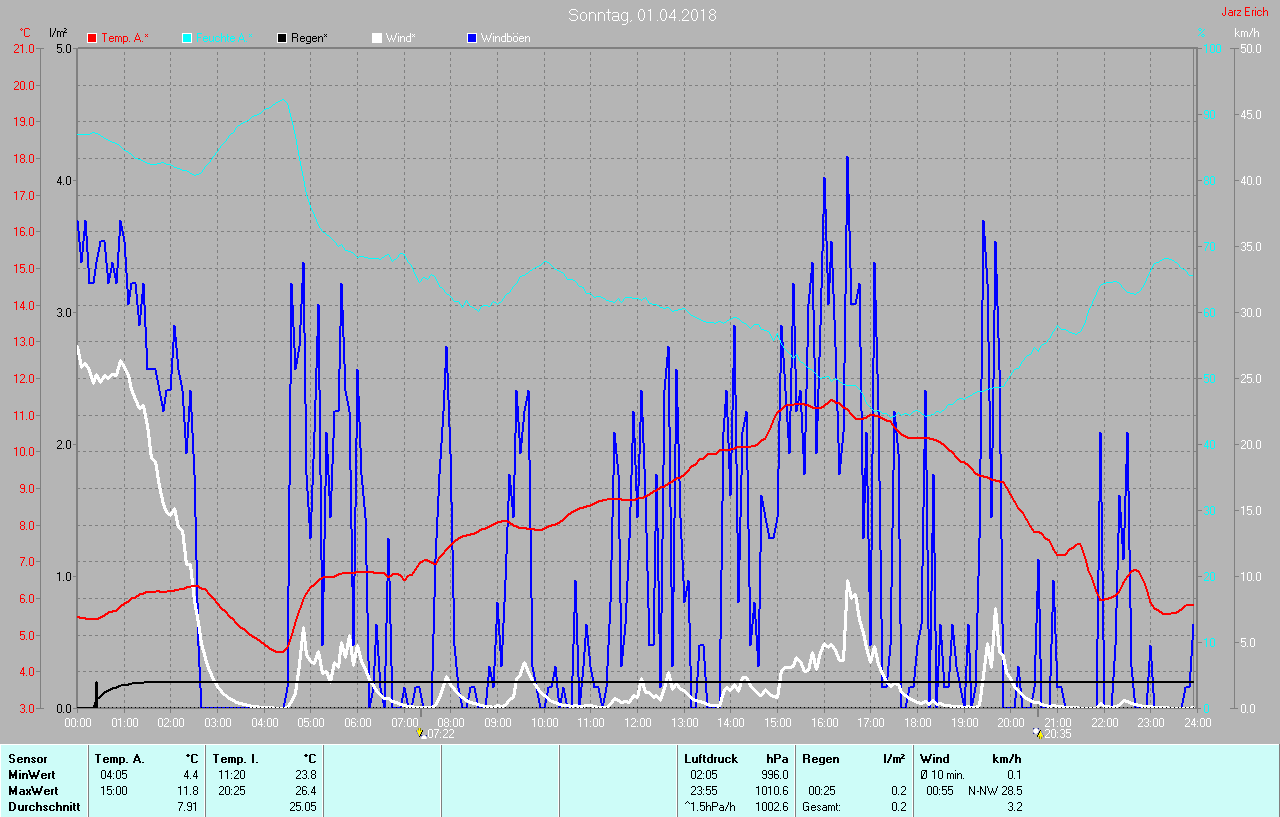Click the Regen header in statistics table
Screen dimensions: 1280x817
tap(823, 759)
